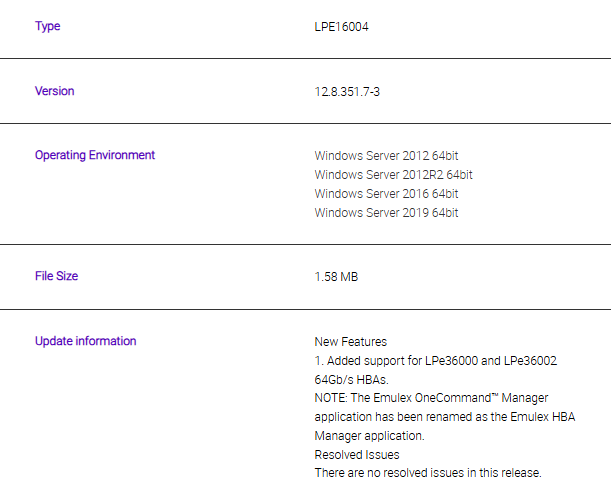This screenshot has height=486, width=611.
Task: Click the Windows Server 2012R2 64bit line
Action: point(393,175)
